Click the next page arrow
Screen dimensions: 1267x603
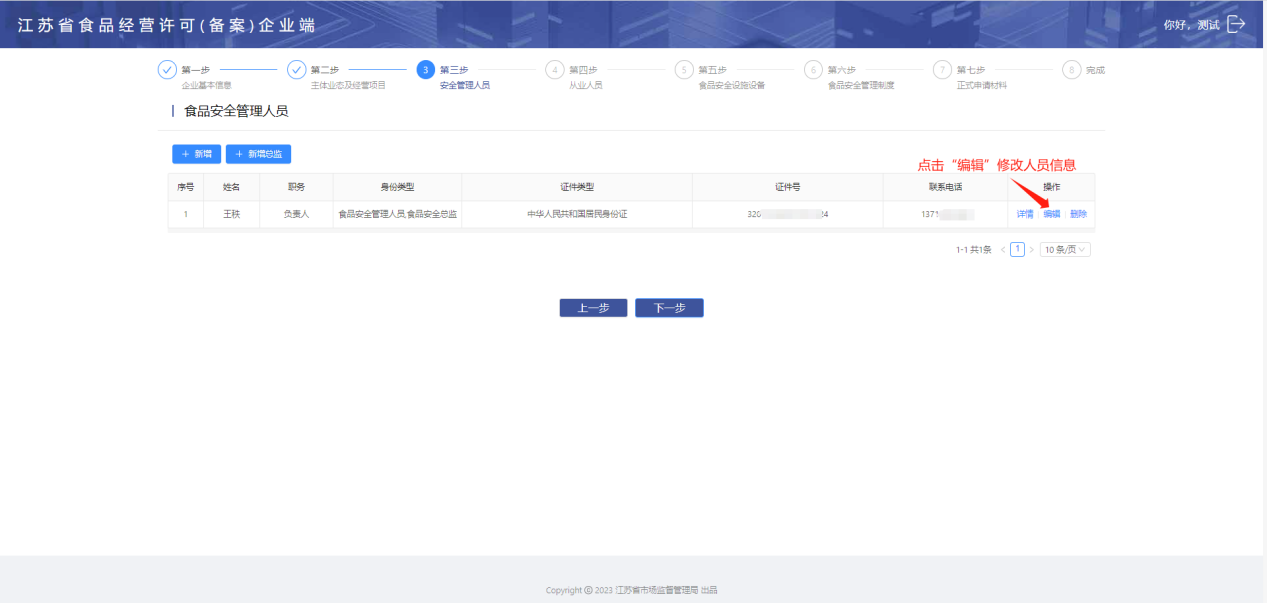1031,250
